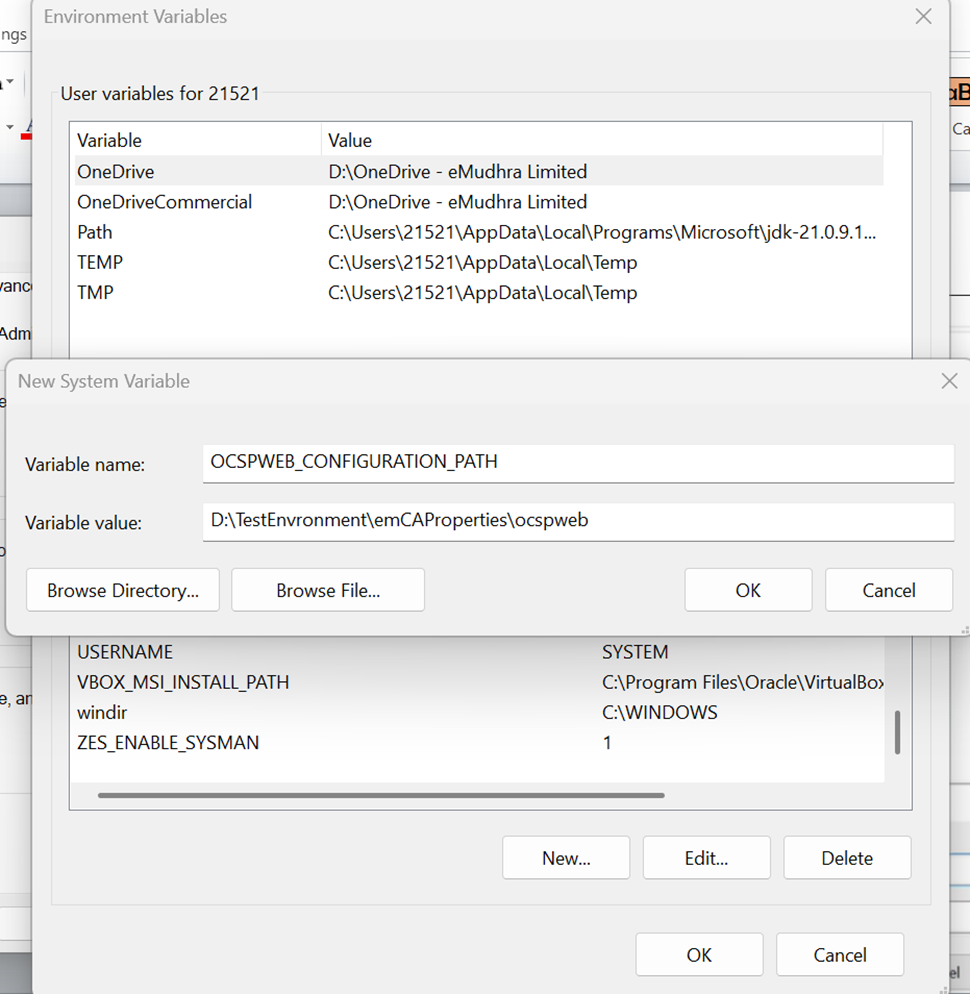970x994 pixels.
Task: Click the system variables vertical scrollbar thumb
Action: [897, 732]
